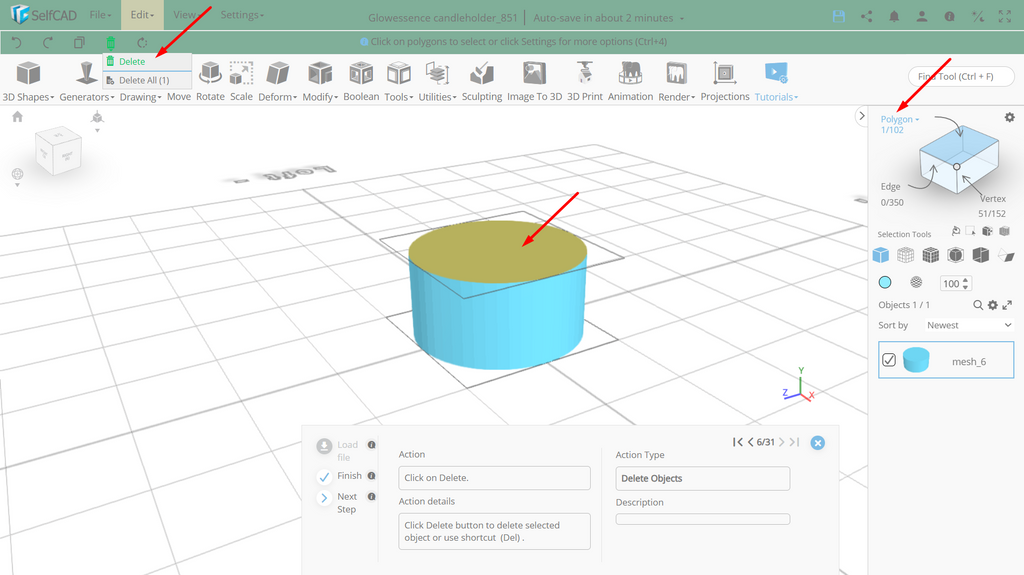Toggle the cube-in-frame selection mode
This screenshot has width=1024, height=575.
tap(955, 255)
